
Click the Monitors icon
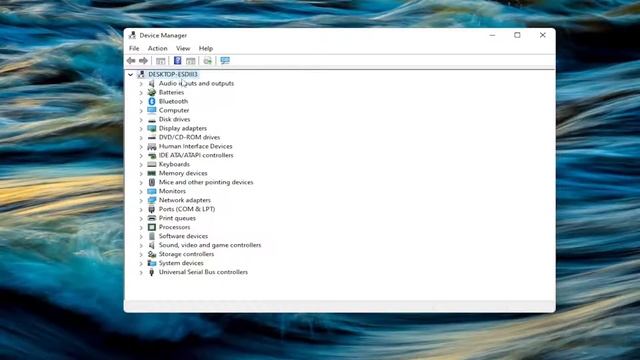tap(151, 191)
